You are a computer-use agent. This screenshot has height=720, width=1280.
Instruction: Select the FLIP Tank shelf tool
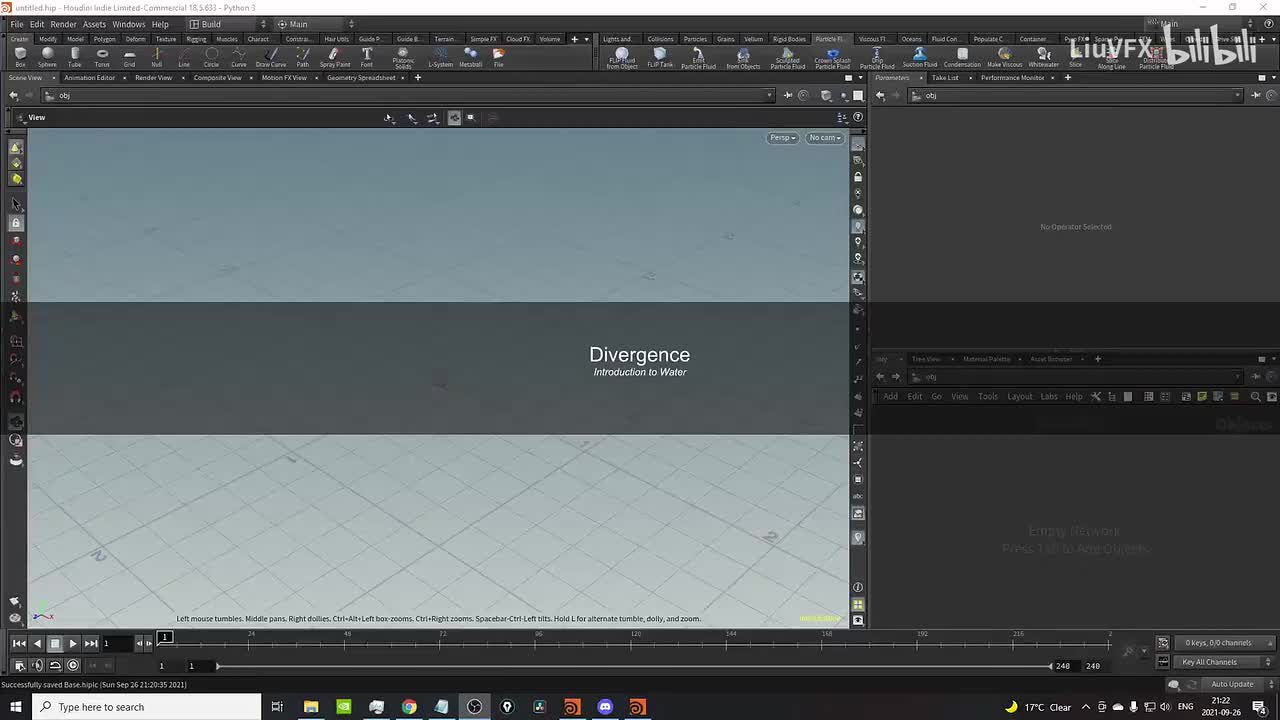coord(660,57)
